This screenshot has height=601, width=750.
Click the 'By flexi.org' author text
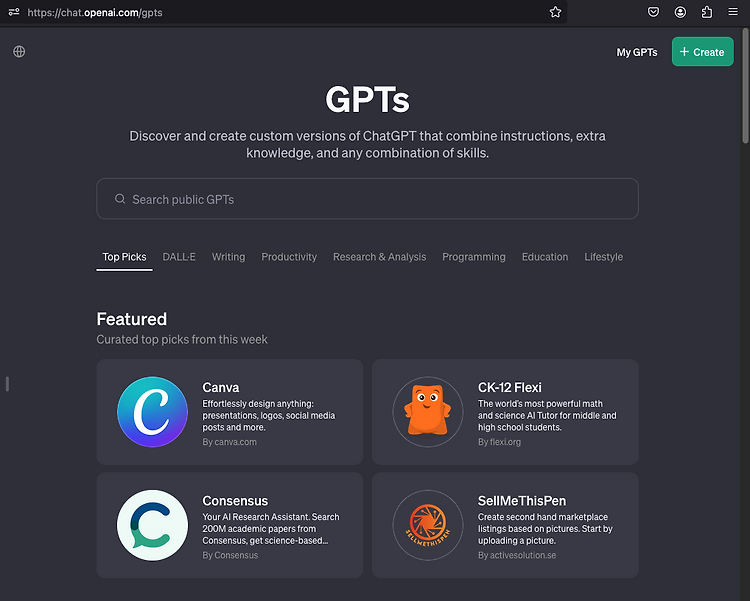499,442
